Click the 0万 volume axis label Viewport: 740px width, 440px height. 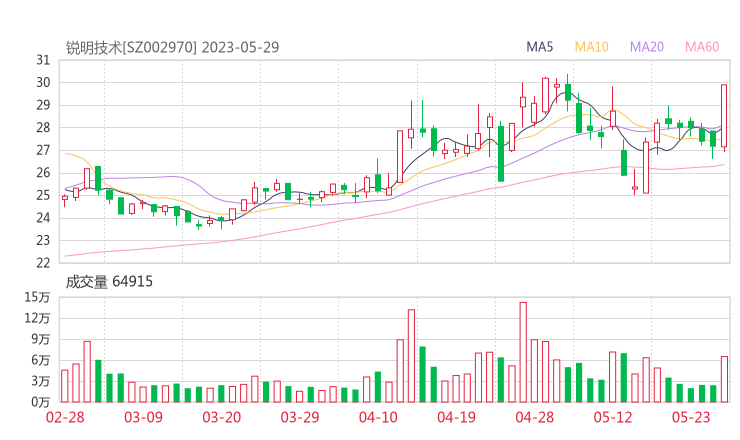coord(41,402)
